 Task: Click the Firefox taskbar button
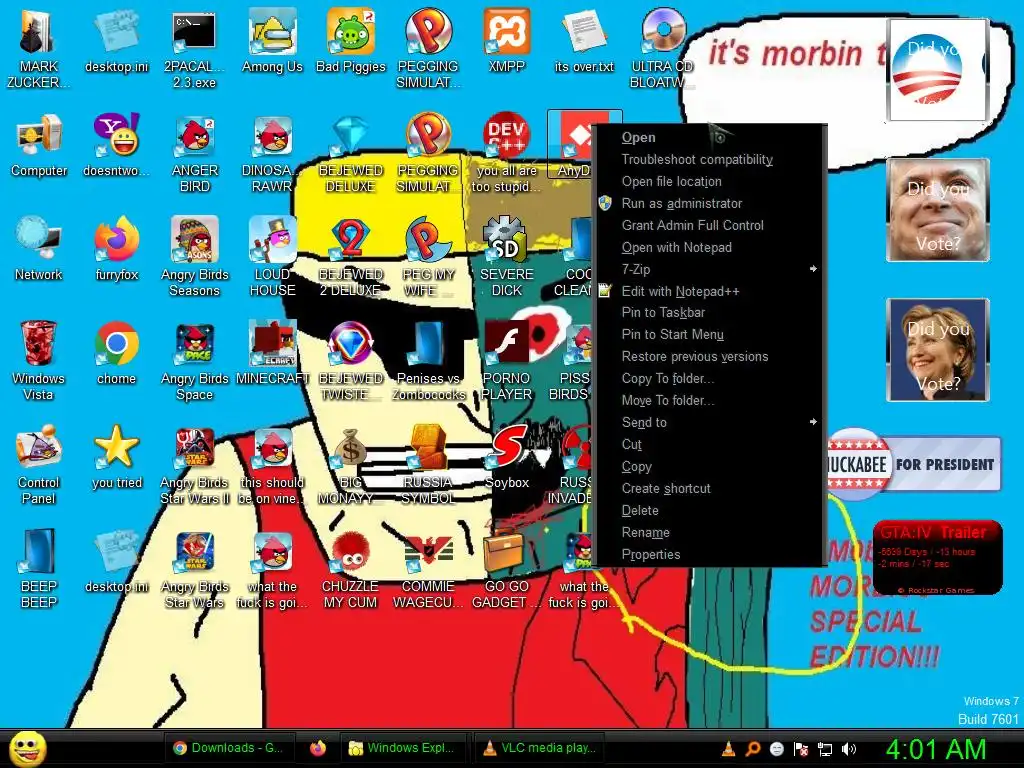[318, 748]
